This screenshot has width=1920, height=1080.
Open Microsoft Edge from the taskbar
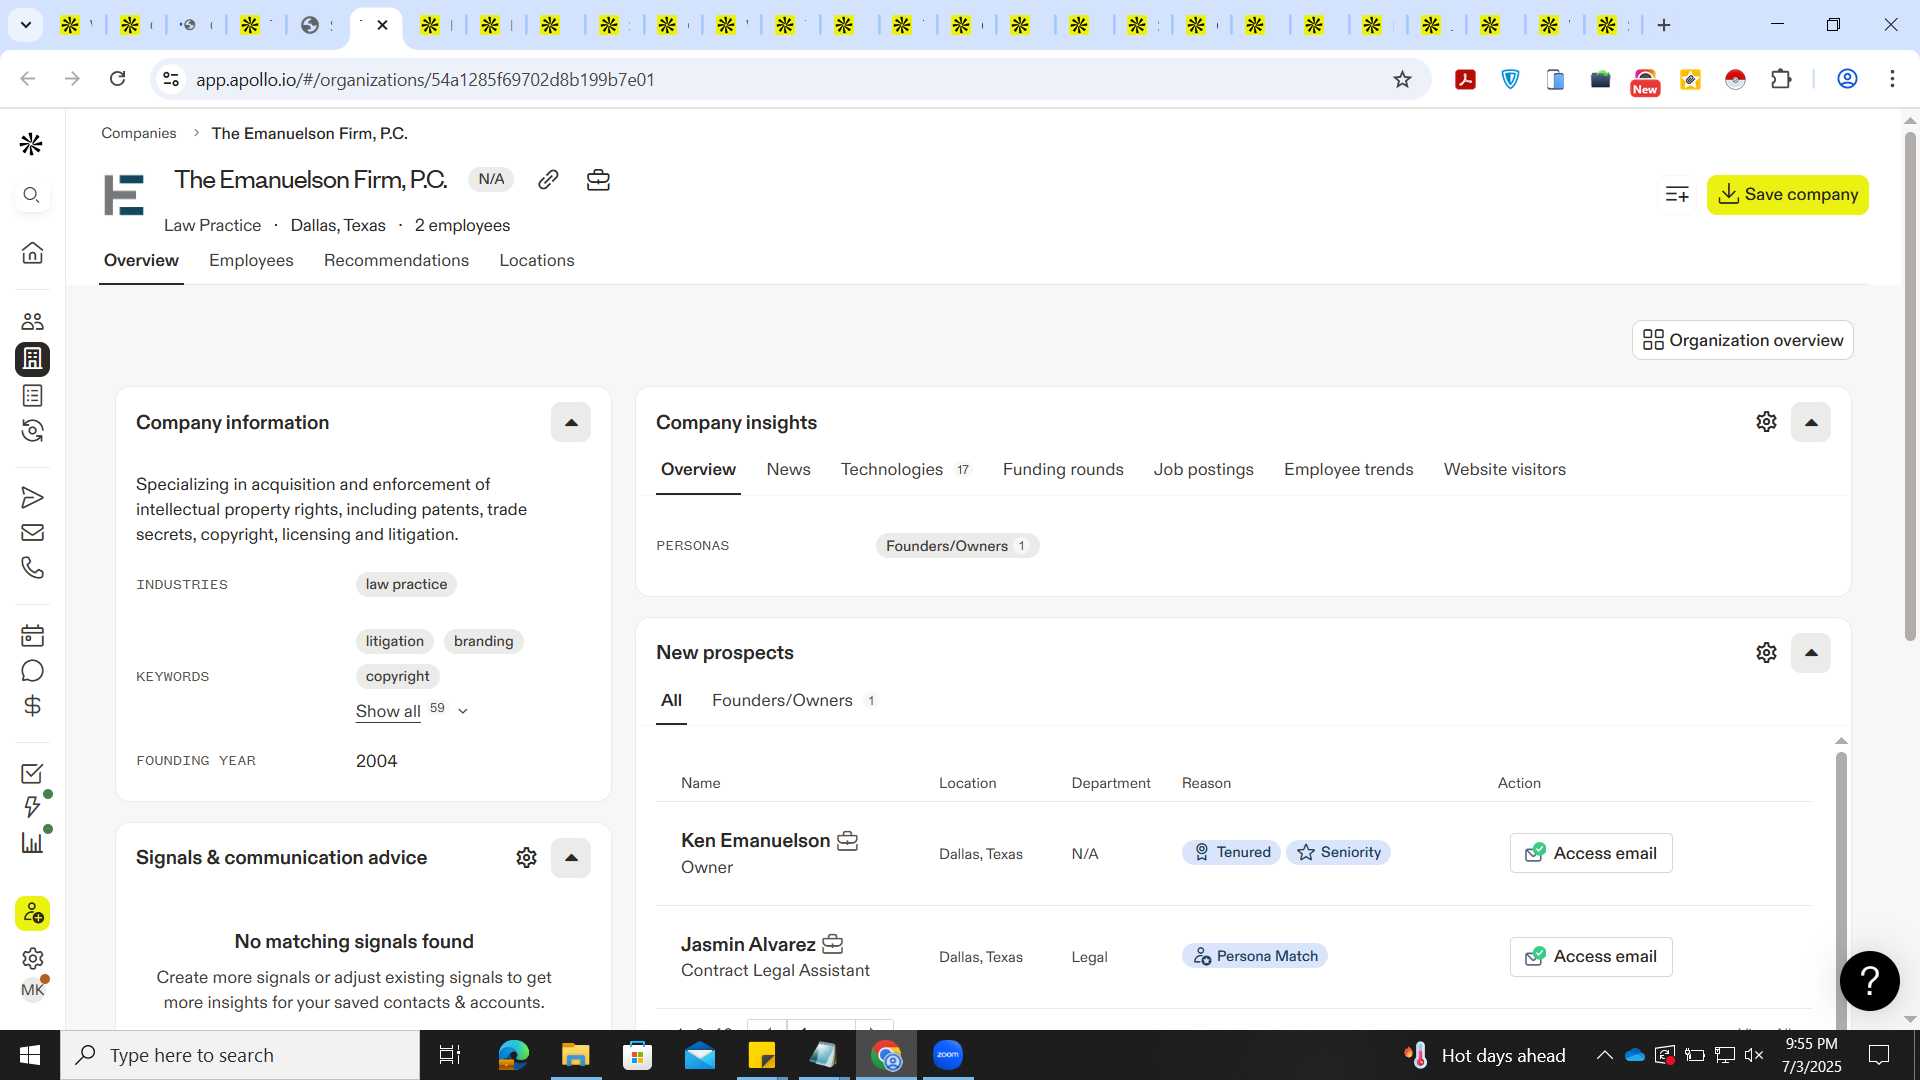[513, 1055]
